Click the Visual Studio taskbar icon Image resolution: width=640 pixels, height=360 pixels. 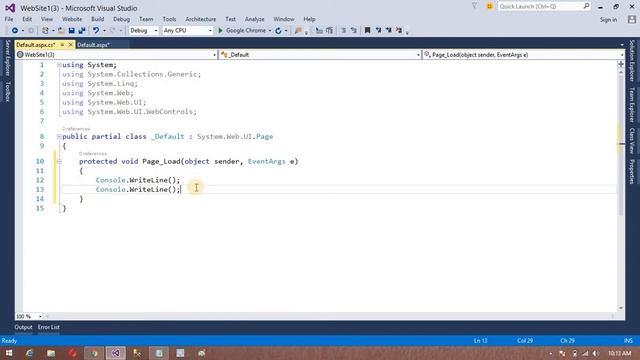coord(116,353)
